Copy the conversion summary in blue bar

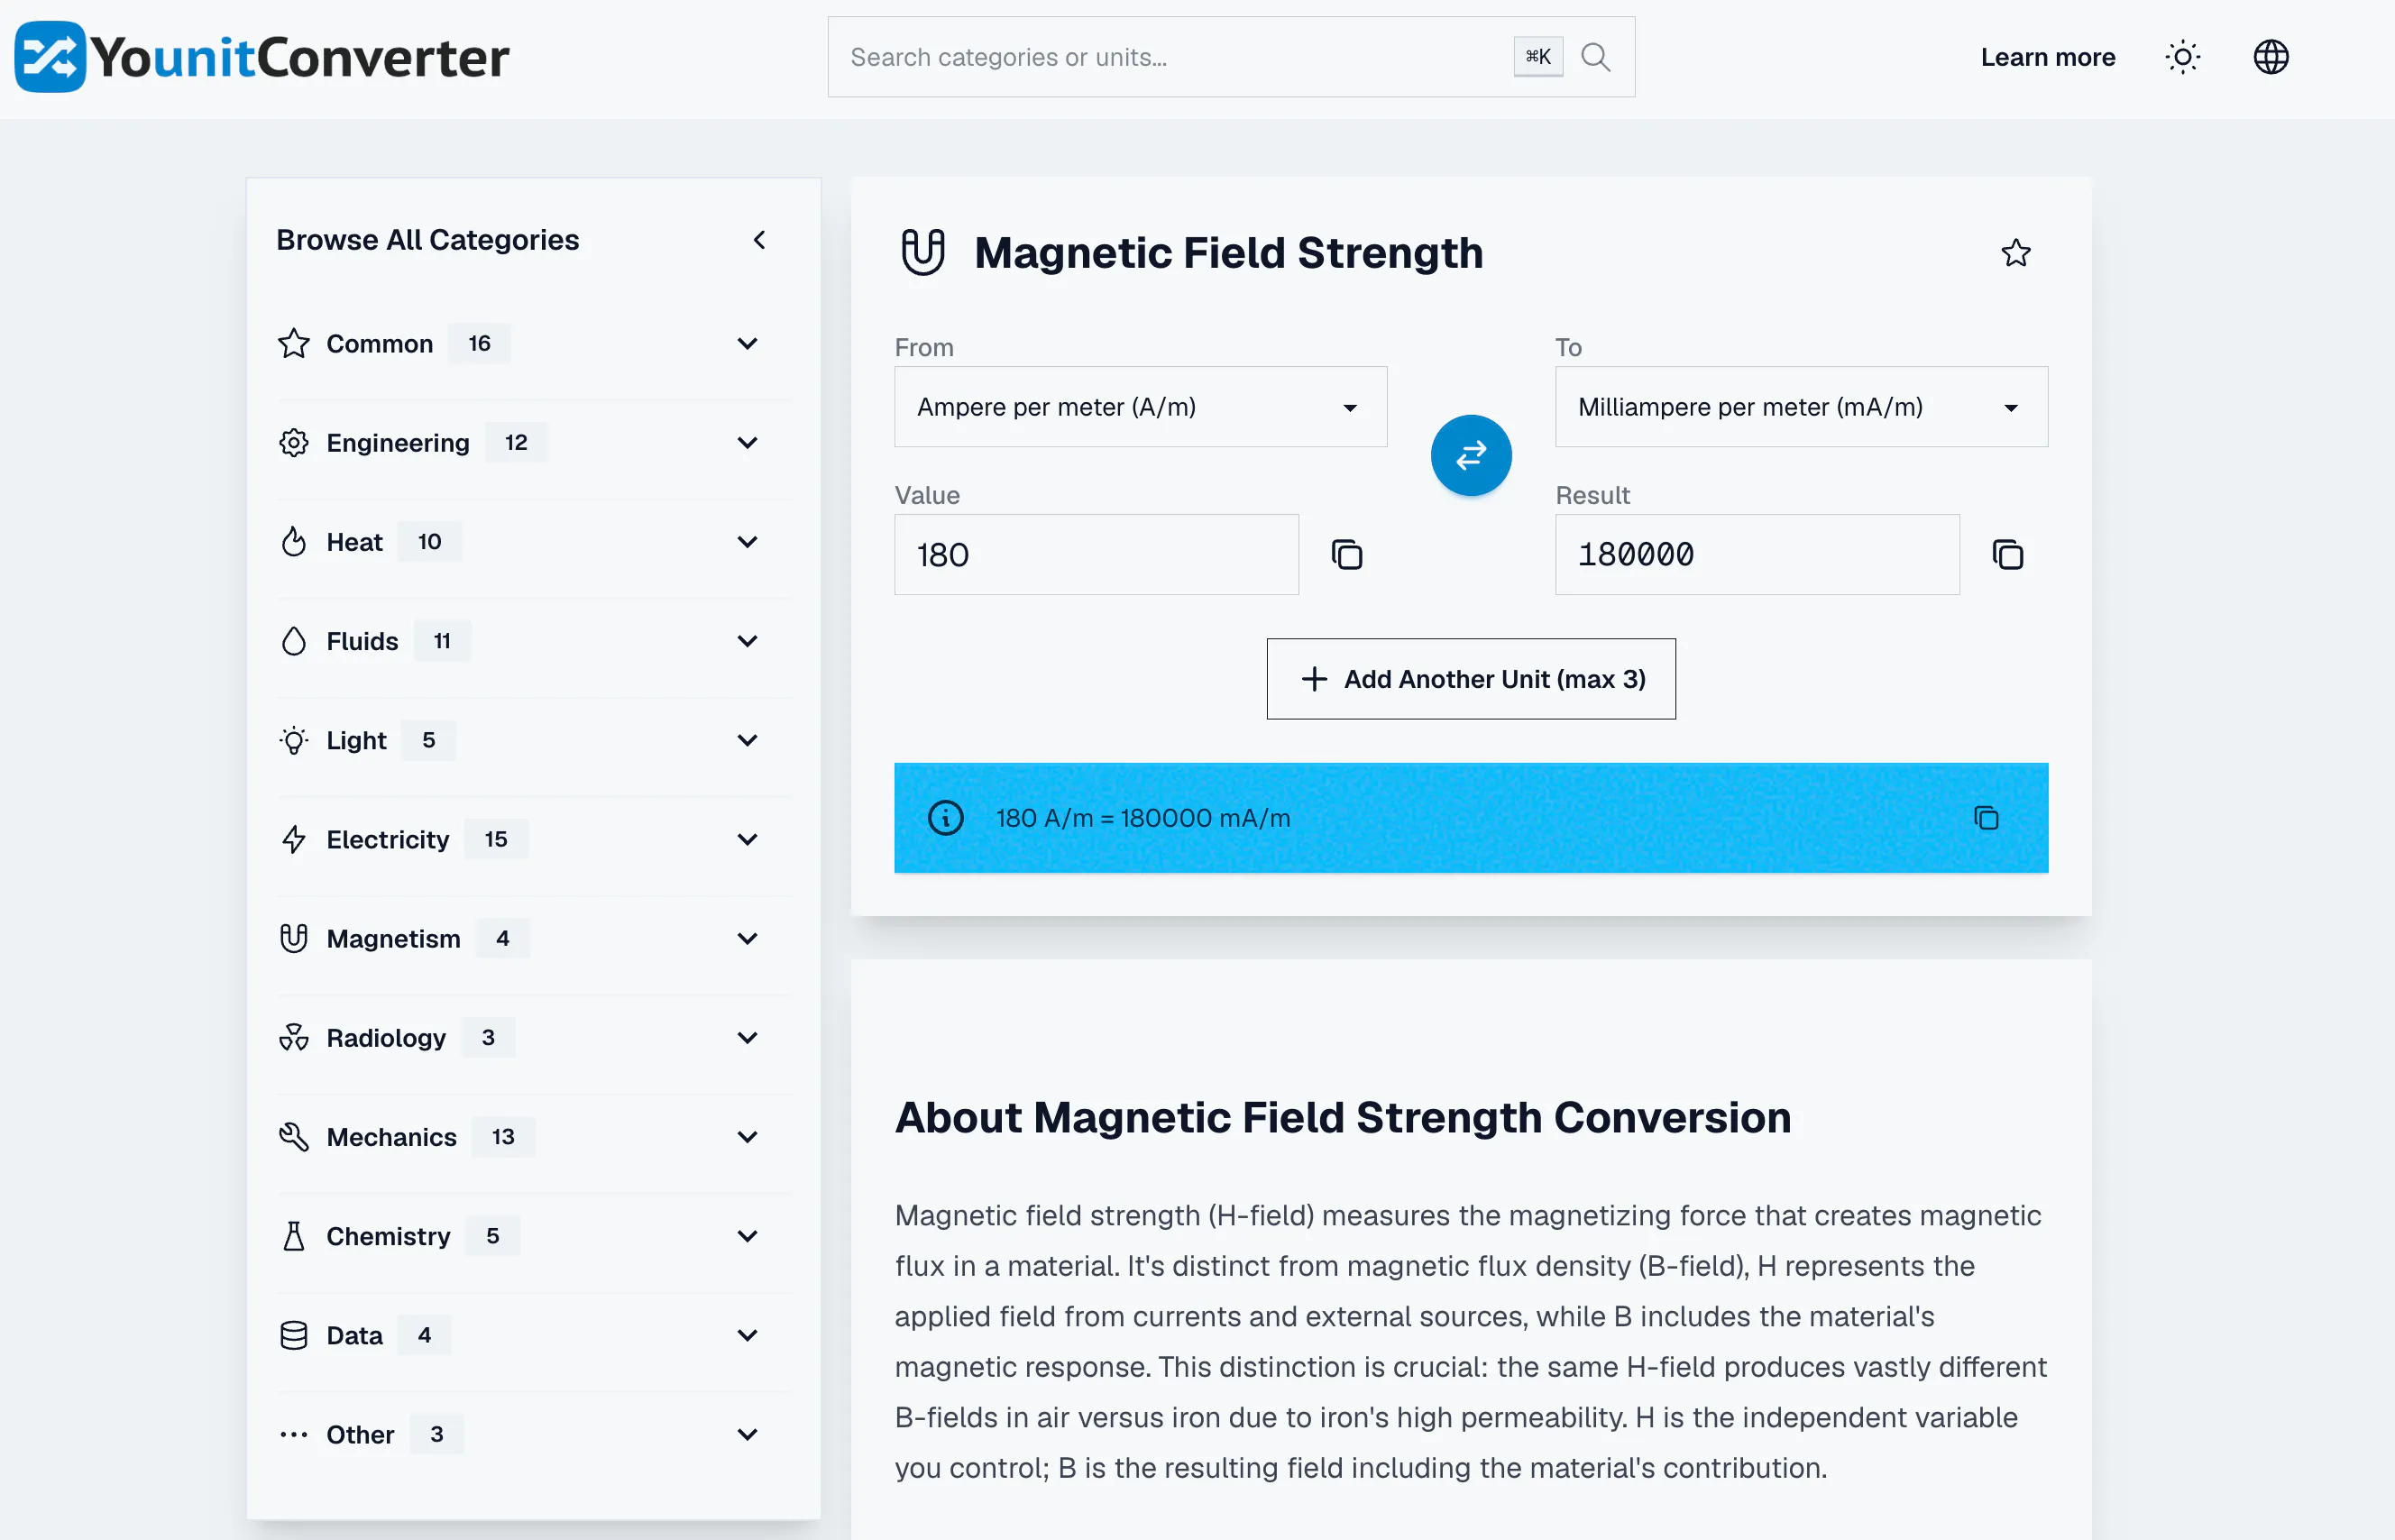[1985, 818]
